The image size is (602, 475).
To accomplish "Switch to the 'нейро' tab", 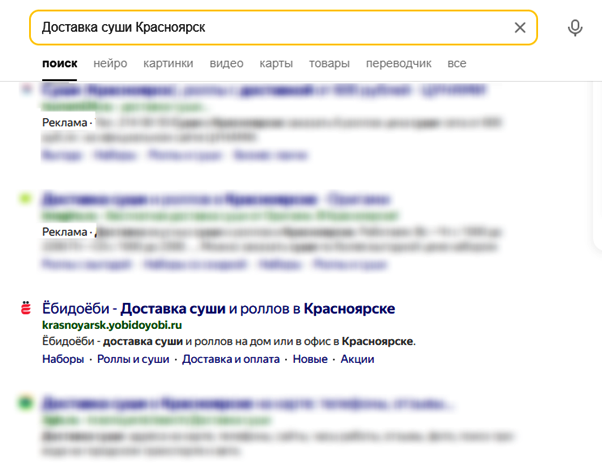I will point(110,64).
